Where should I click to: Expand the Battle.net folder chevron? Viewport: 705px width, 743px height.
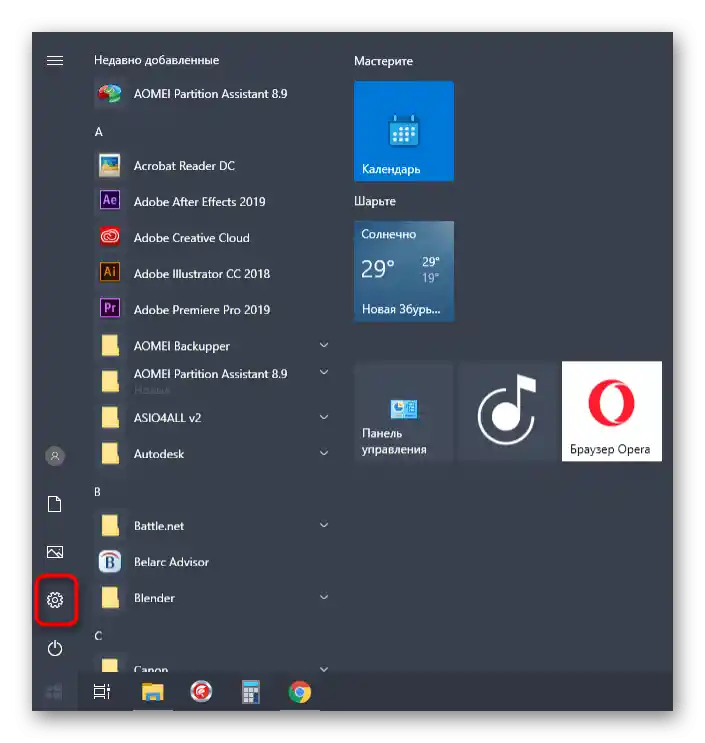324,525
